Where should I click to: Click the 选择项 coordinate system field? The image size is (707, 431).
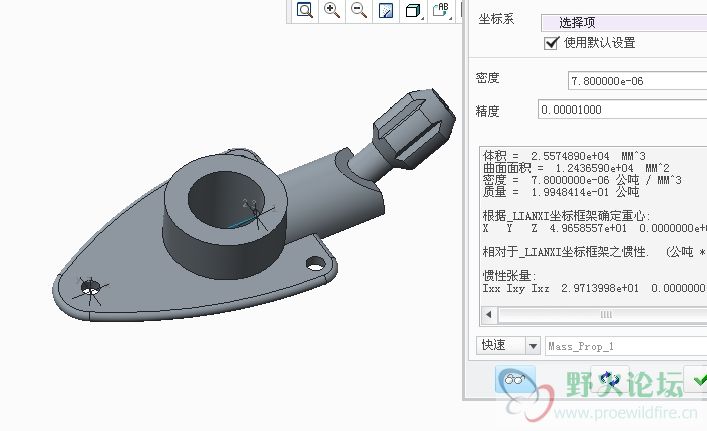click(624, 22)
